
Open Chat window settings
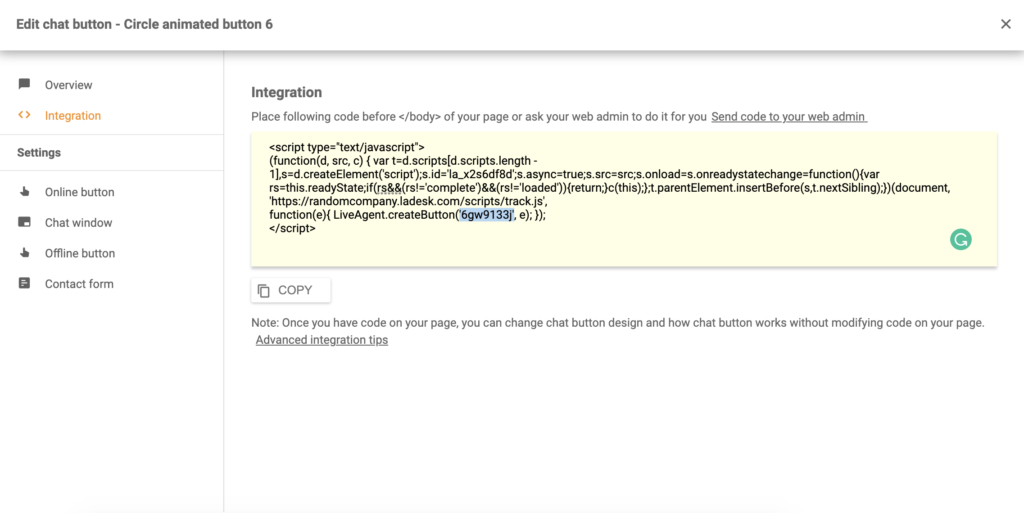click(78, 223)
